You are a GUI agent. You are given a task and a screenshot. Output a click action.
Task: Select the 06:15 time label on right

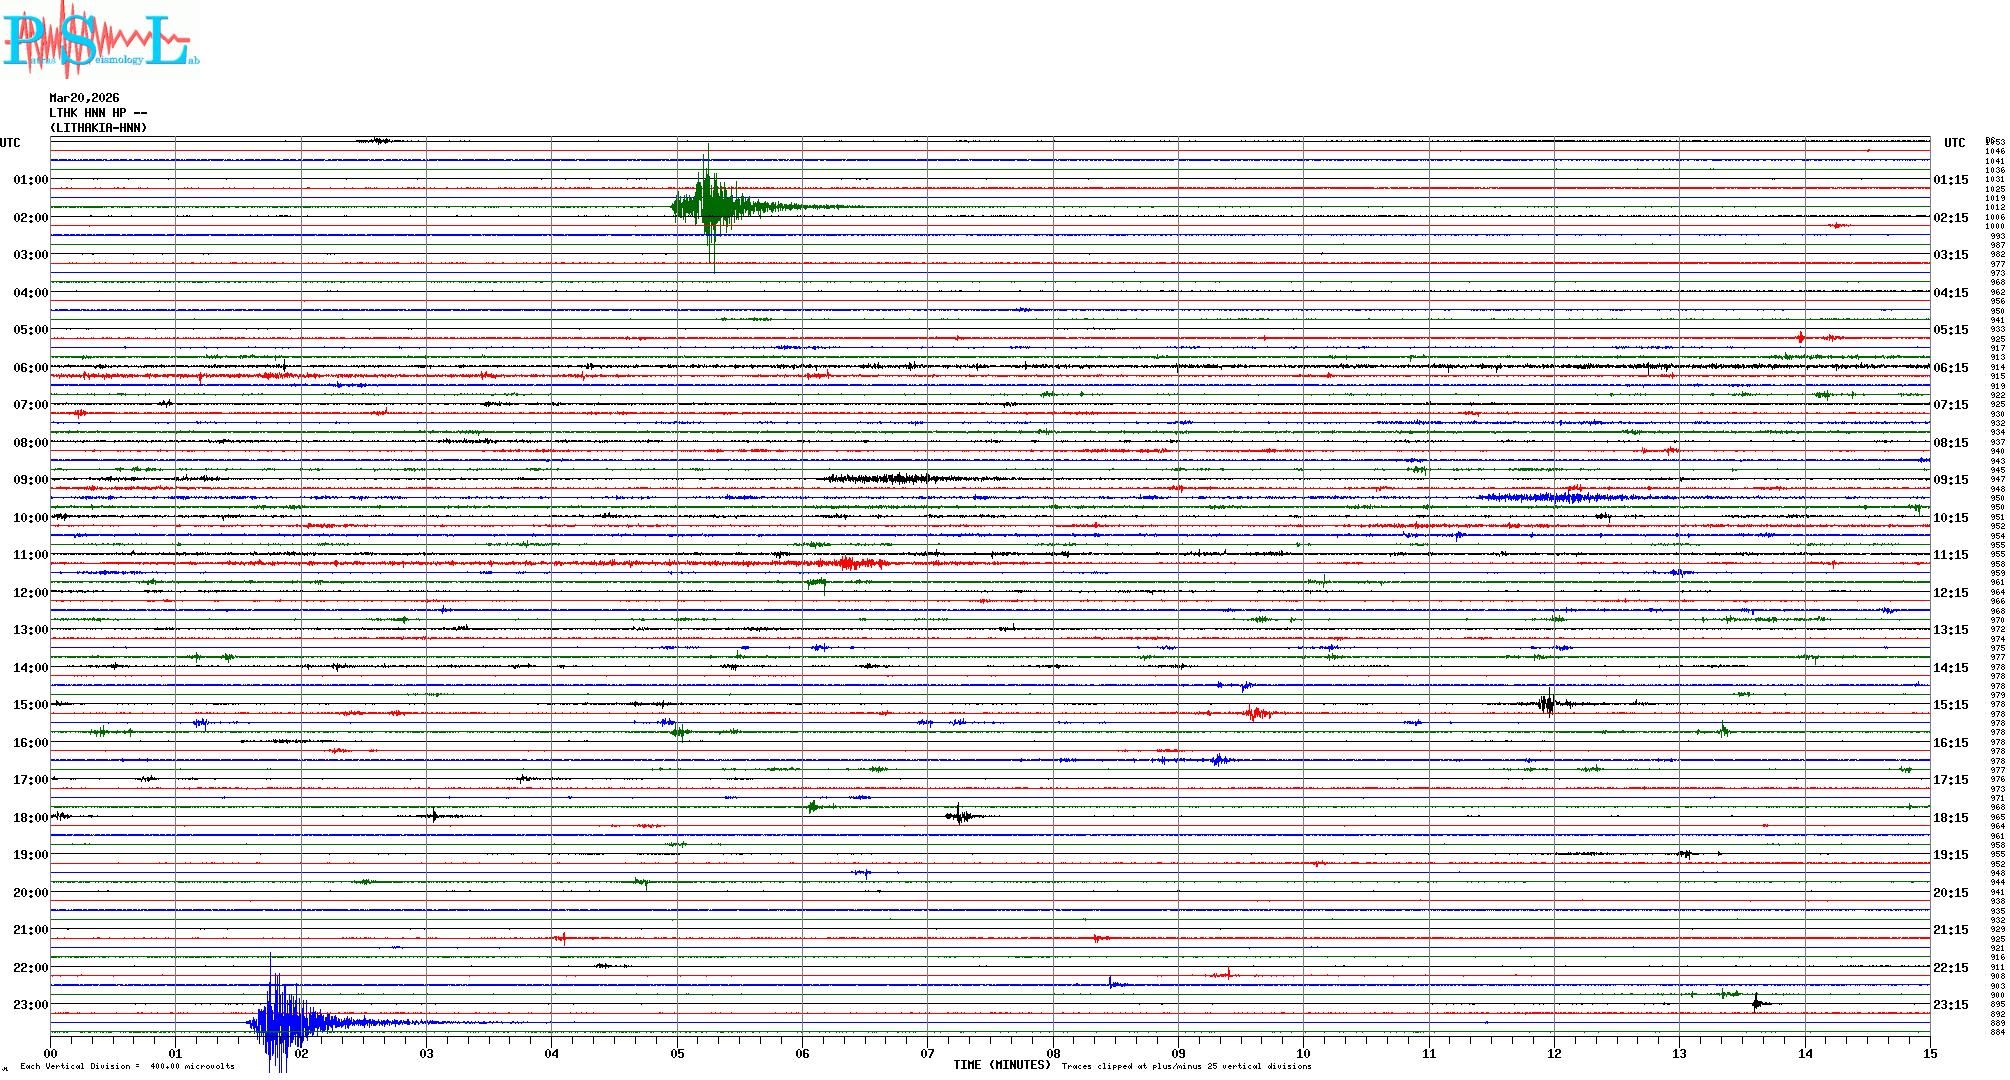coord(1950,368)
